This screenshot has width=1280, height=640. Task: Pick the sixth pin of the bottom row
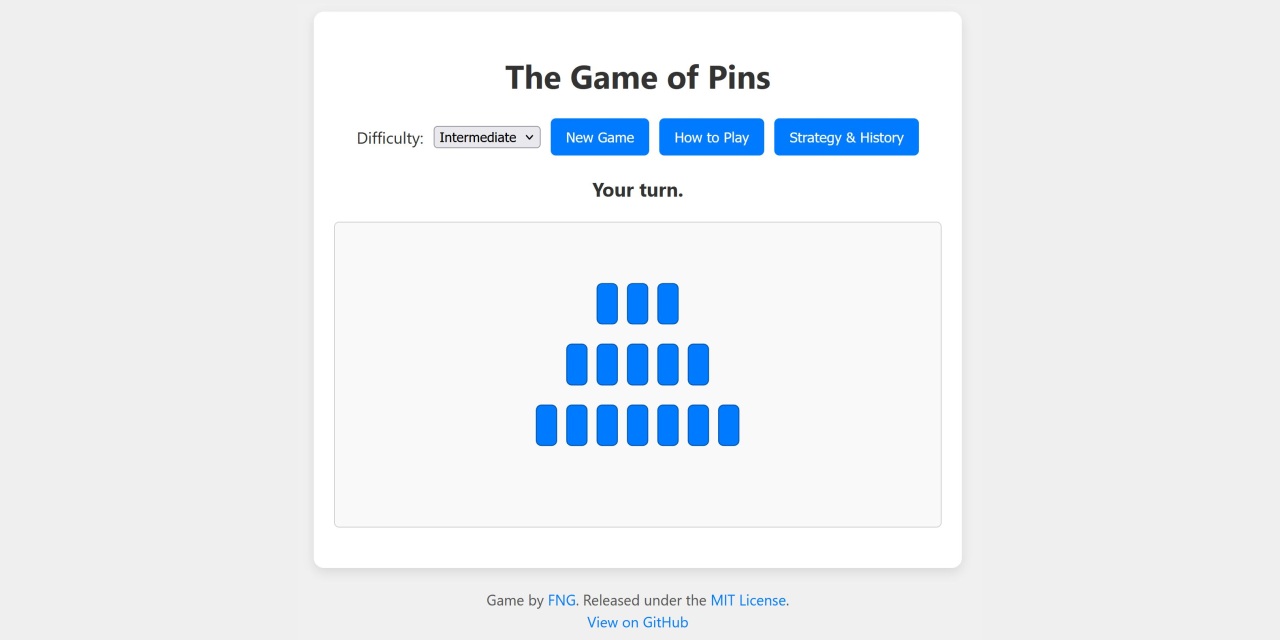697,424
